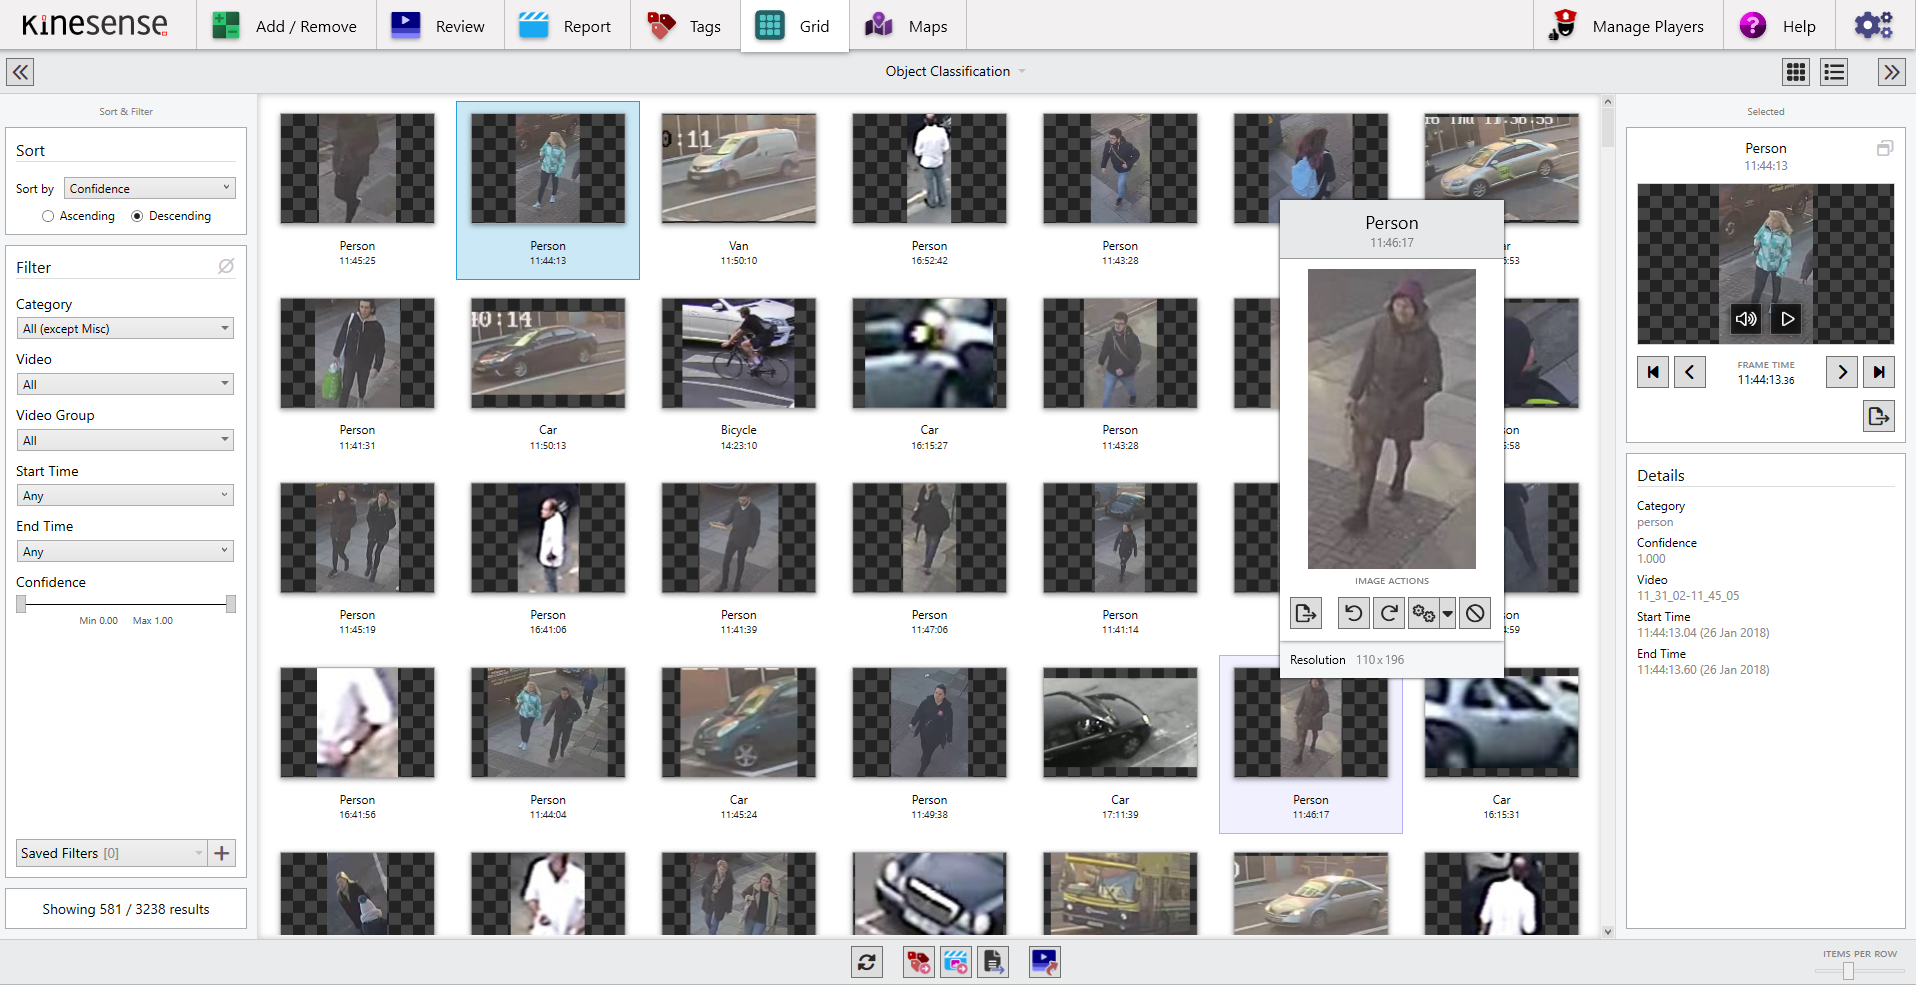The width and height of the screenshot is (1916, 985).
Task: Click the Items Per Row slider
Action: click(x=1848, y=970)
